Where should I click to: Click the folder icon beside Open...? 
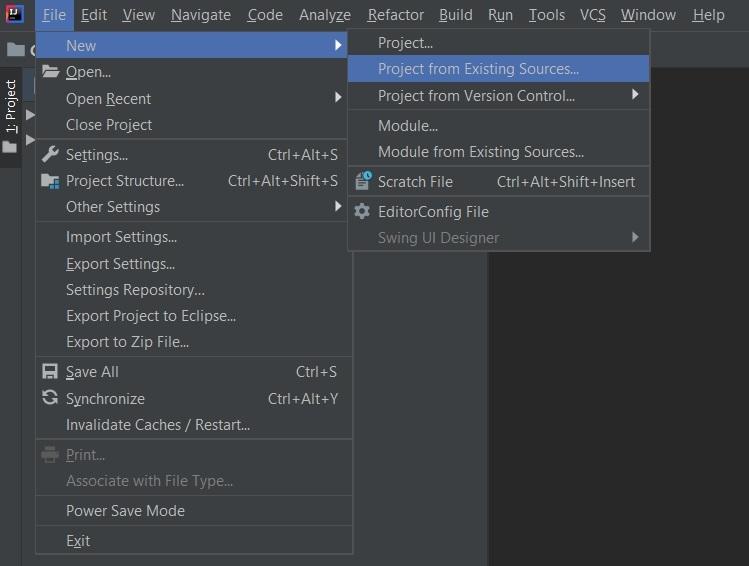[50, 72]
